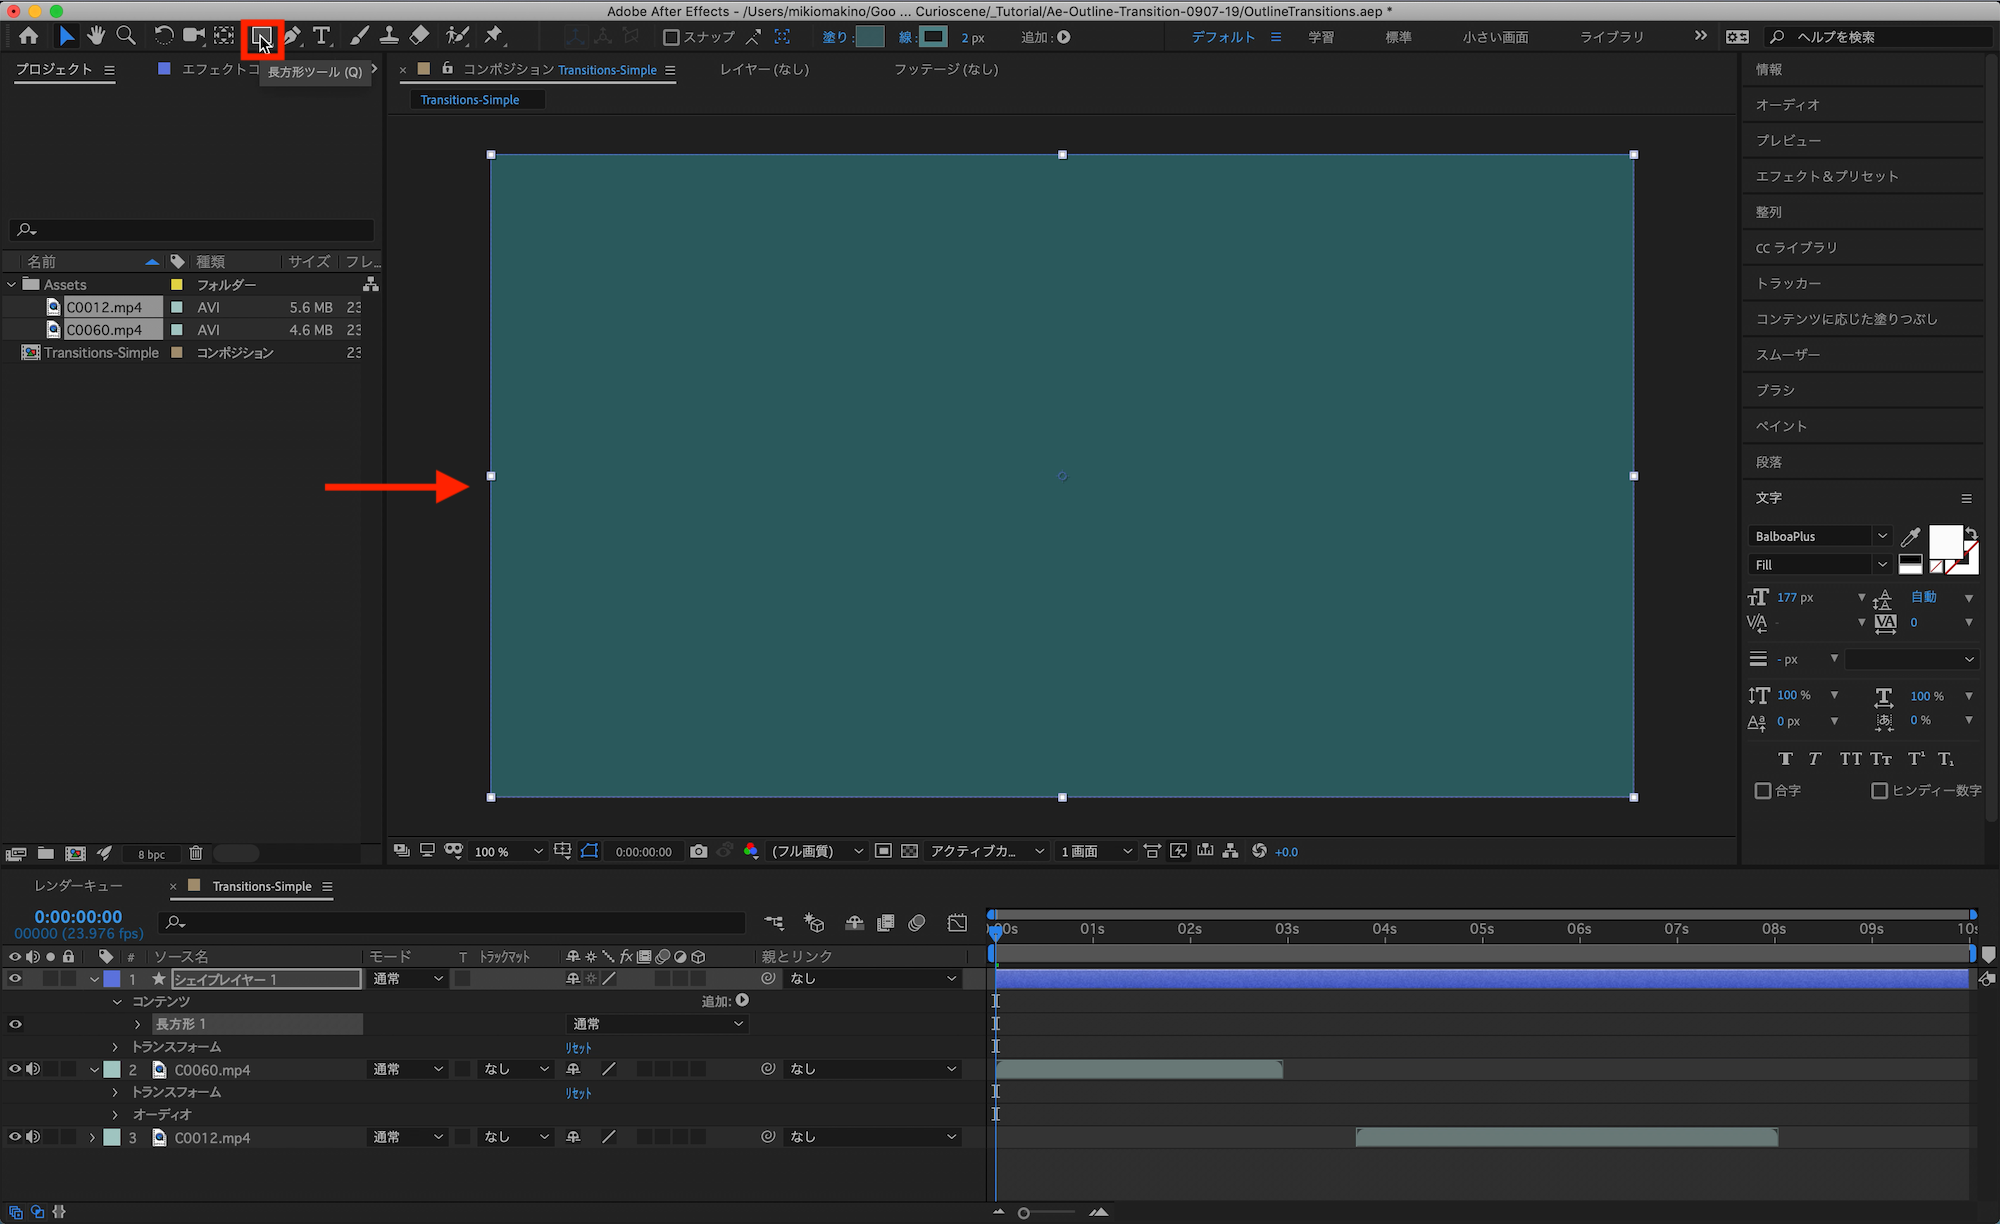Screen dimensions: 2000x1224
Task: Enable the スナップ checkbox
Action: (x=672, y=37)
